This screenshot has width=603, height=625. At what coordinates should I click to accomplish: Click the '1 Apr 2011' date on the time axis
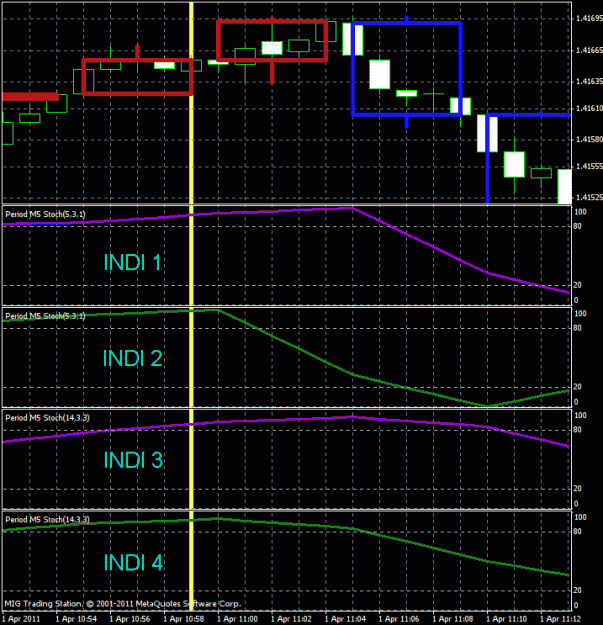21,619
